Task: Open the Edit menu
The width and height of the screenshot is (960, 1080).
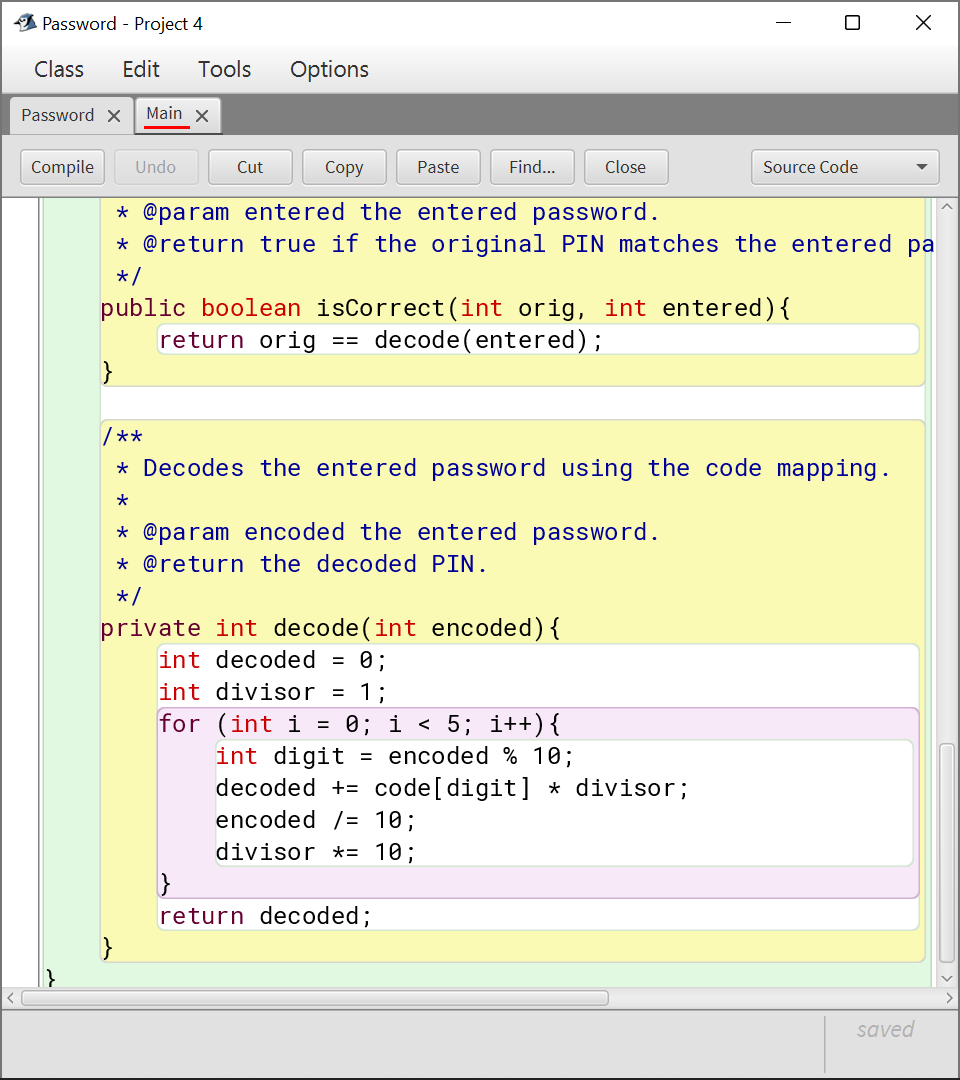Action: 141,70
